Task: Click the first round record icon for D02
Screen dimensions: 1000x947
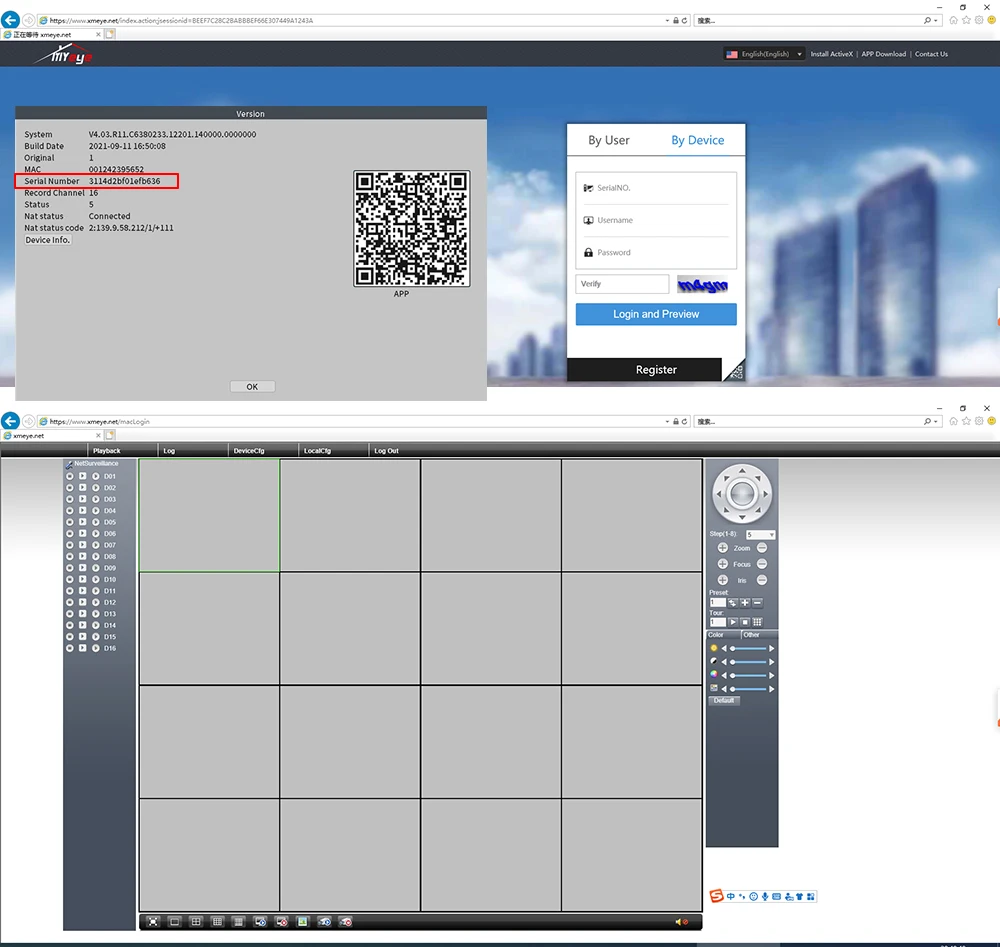Action: click(x=70, y=488)
